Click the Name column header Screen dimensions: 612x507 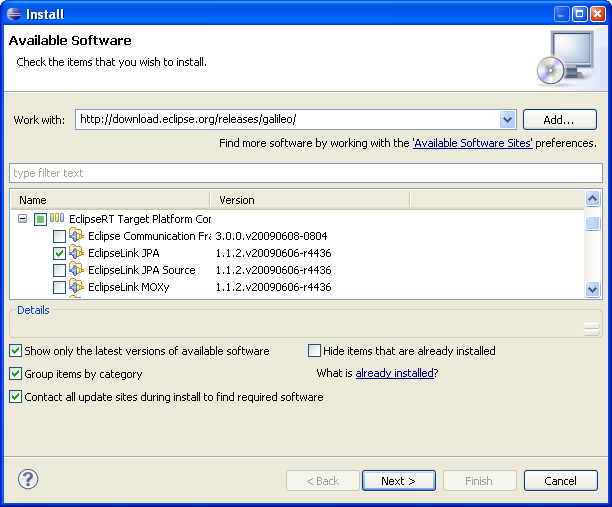pos(110,200)
